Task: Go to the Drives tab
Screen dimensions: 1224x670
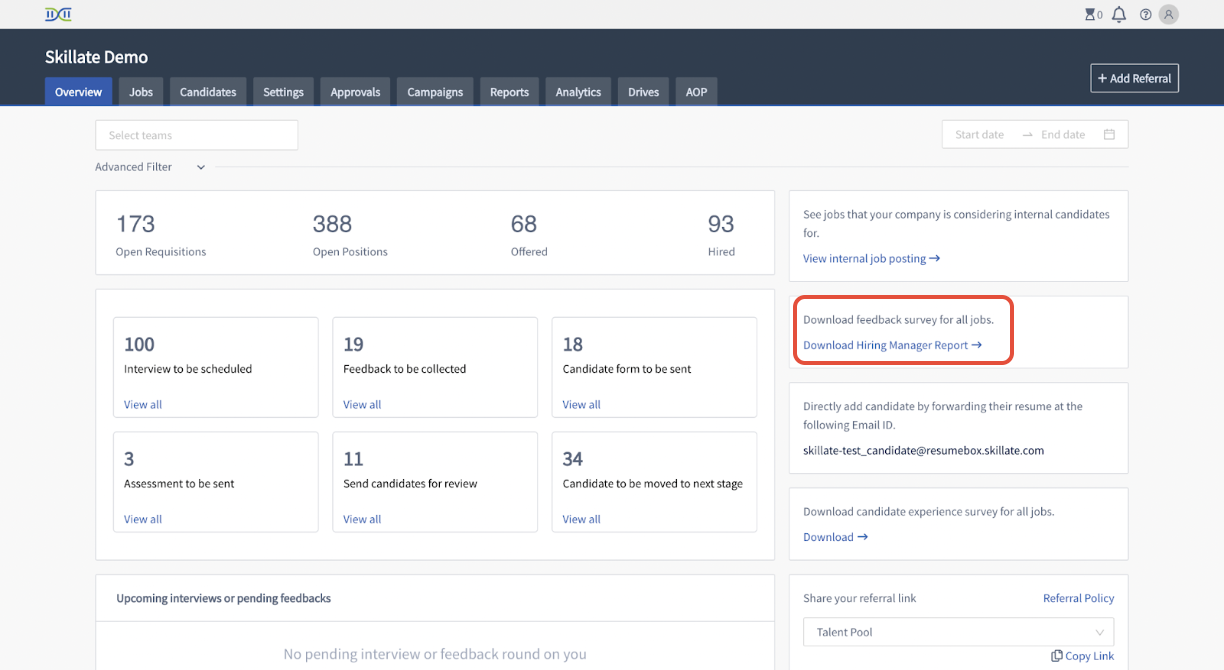Action: click(643, 91)
